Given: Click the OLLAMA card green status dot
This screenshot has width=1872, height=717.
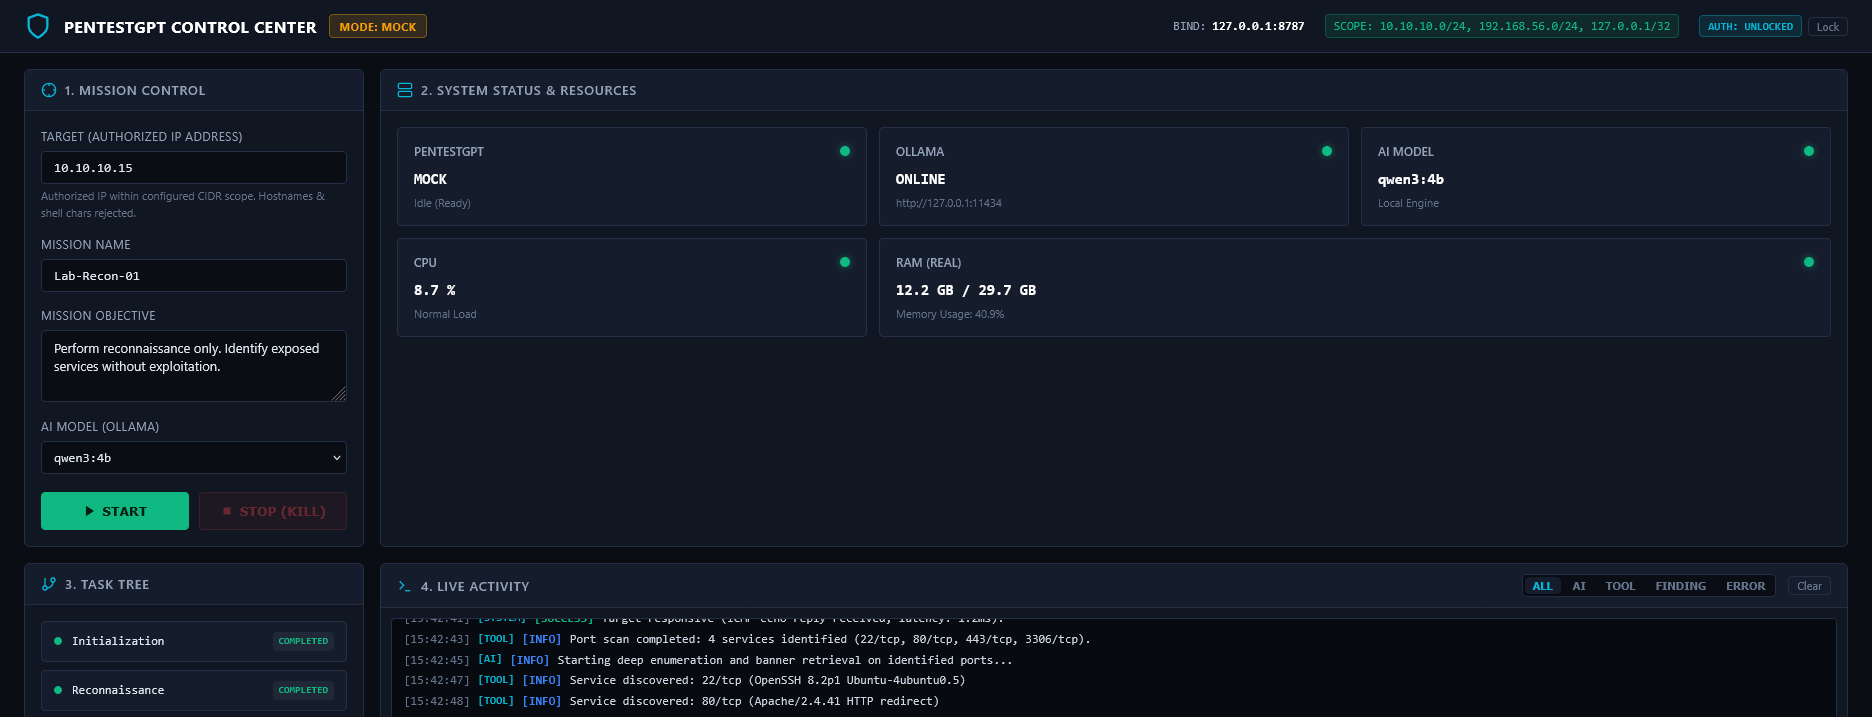Looking at the screenshot, I should (x=1327, y=151).
